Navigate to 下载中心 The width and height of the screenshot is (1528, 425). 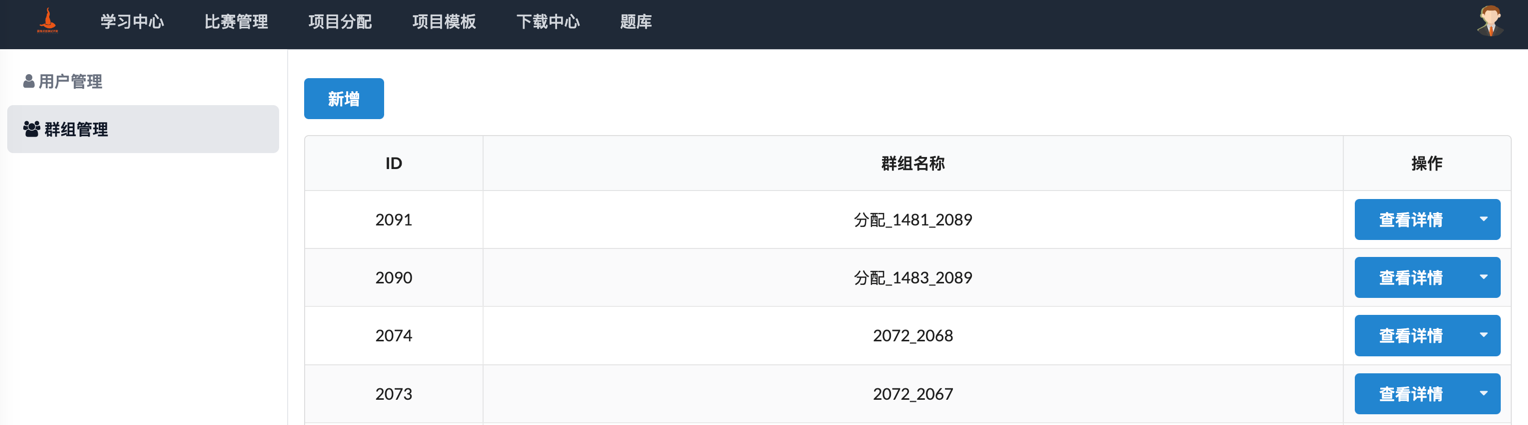(548, 22)
